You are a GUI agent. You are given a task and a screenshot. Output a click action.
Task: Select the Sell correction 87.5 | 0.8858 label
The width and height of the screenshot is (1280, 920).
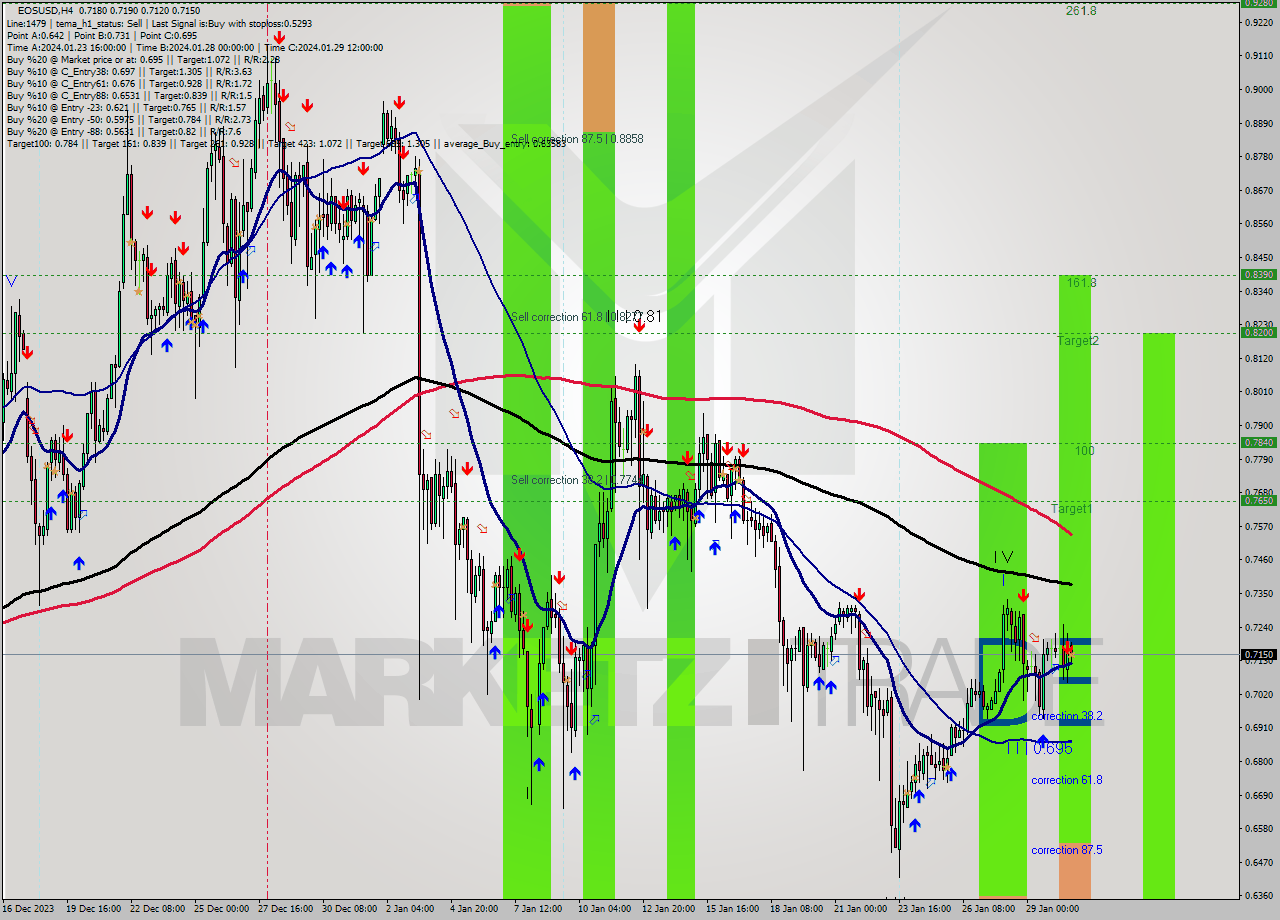(576, 139)
